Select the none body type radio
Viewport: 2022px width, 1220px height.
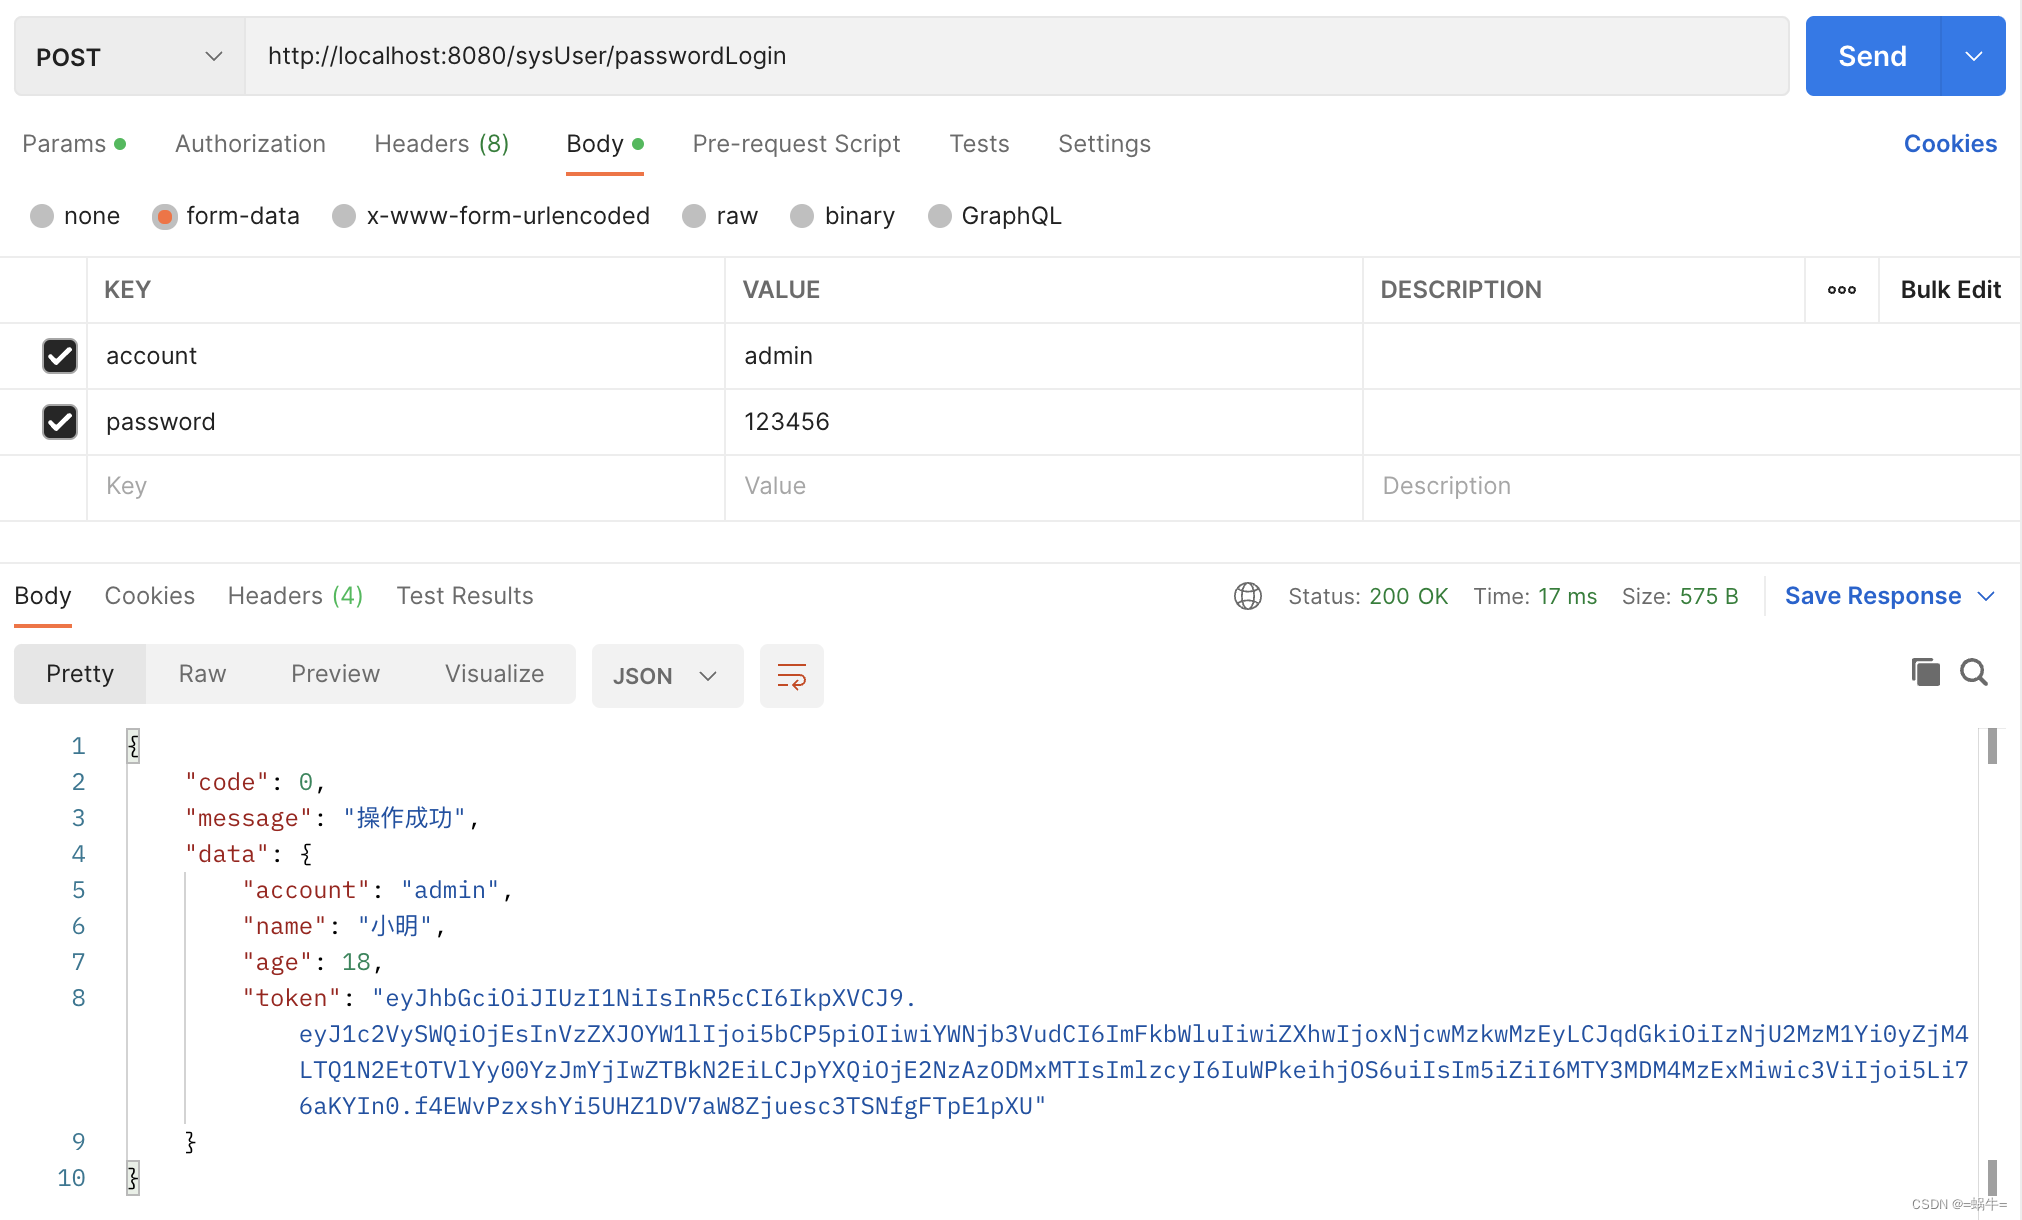[x=42, y=216]
